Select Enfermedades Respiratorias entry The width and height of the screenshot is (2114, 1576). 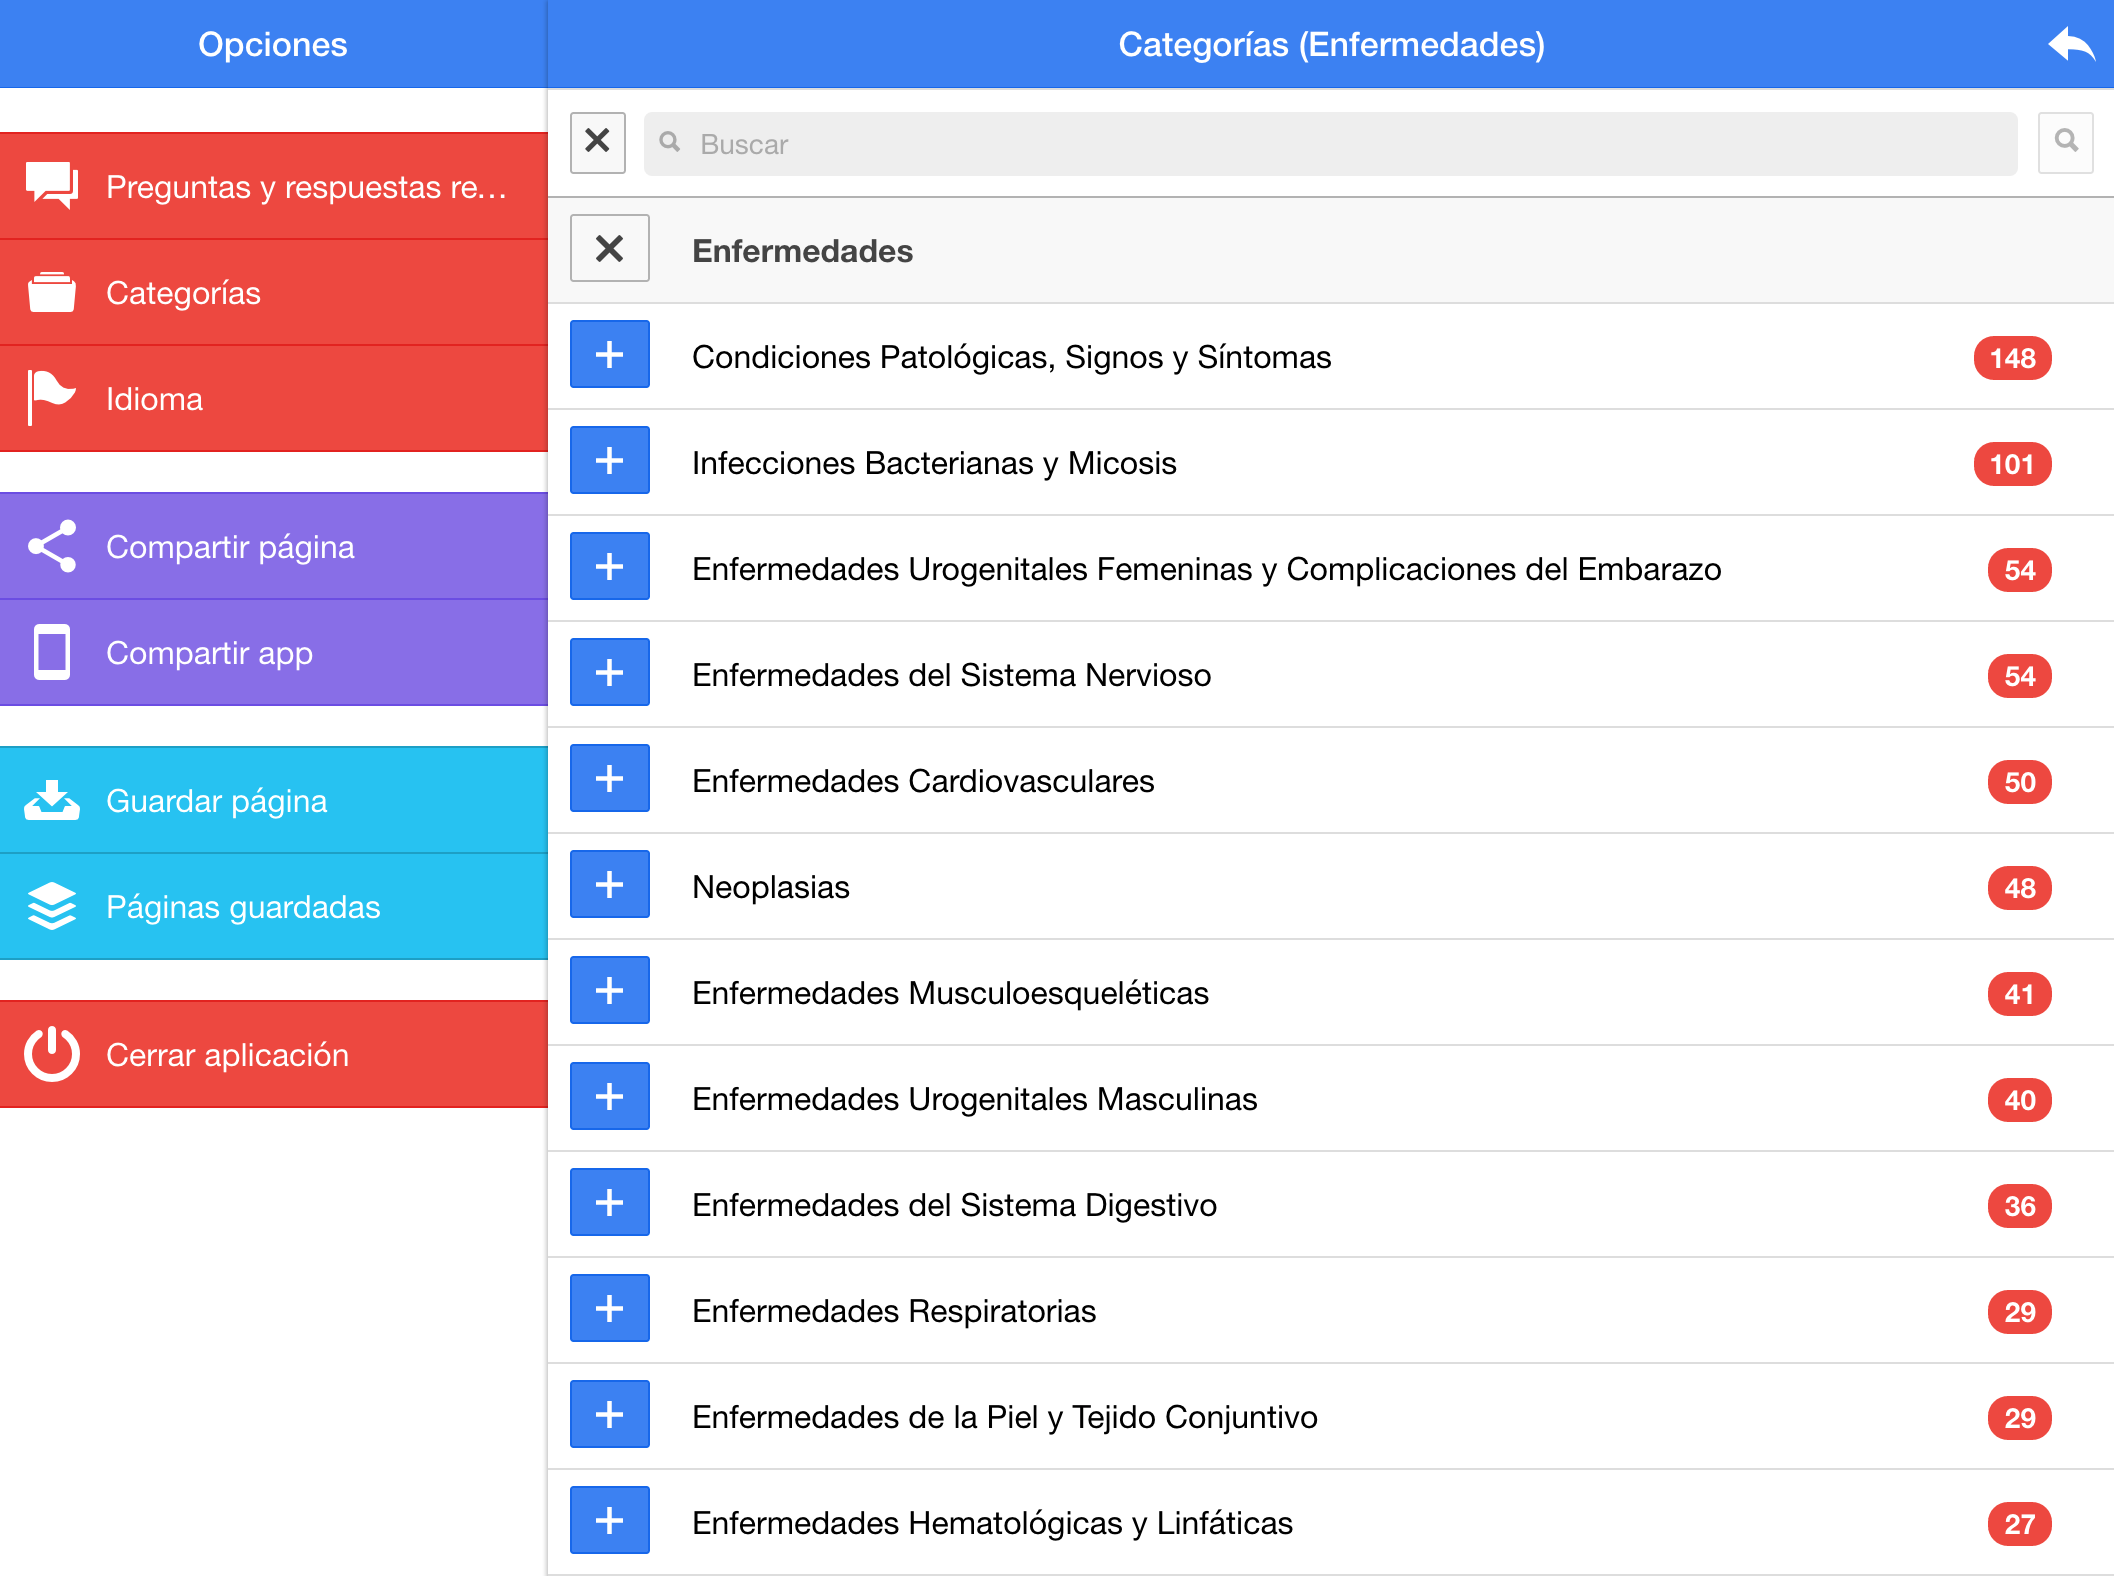(x=893, y=1311)
